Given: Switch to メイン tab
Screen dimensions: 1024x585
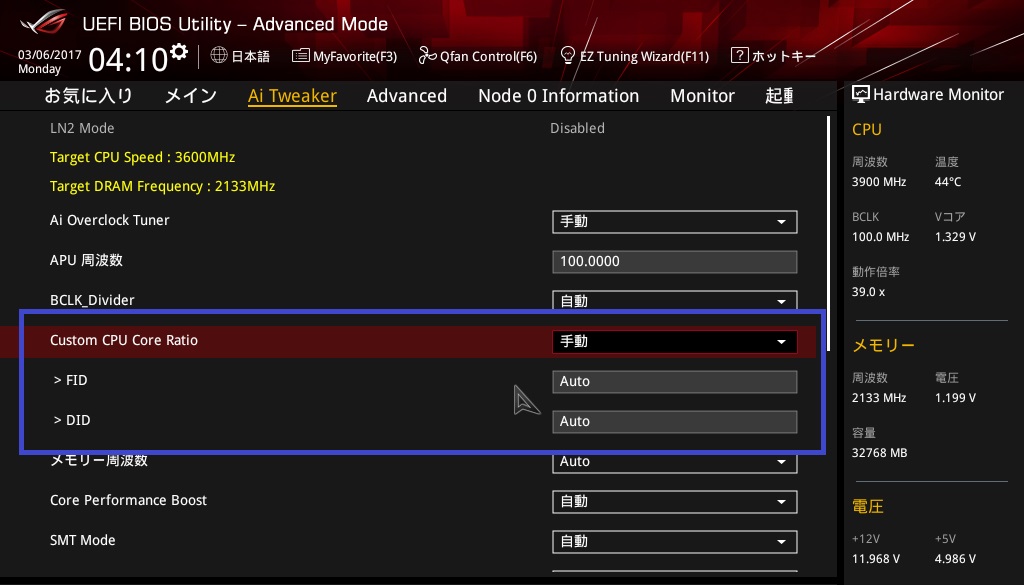Looking at the screenshot, I should pyautogui.click(x=191, y=95).
